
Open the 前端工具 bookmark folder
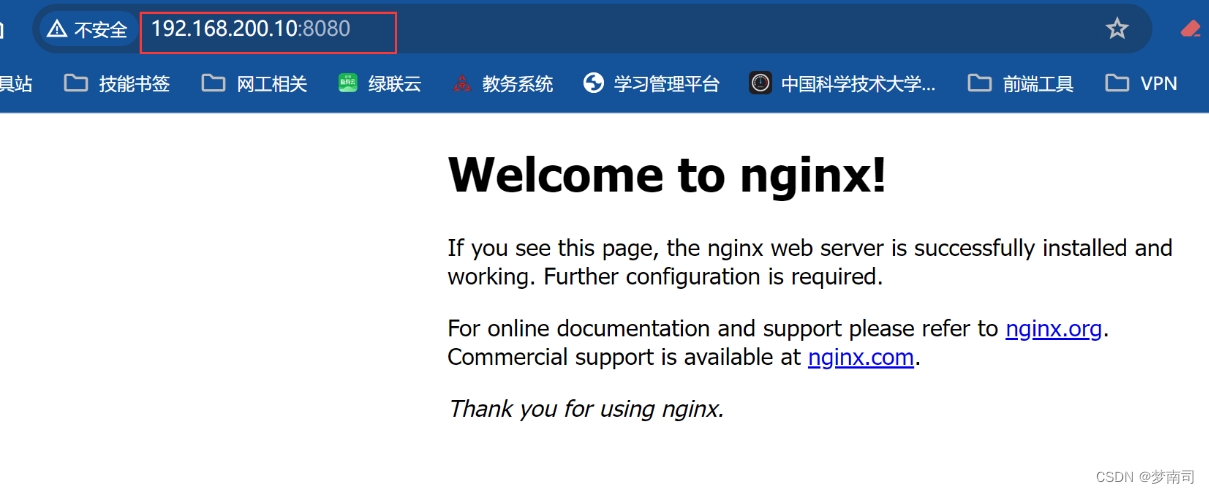1021,83
